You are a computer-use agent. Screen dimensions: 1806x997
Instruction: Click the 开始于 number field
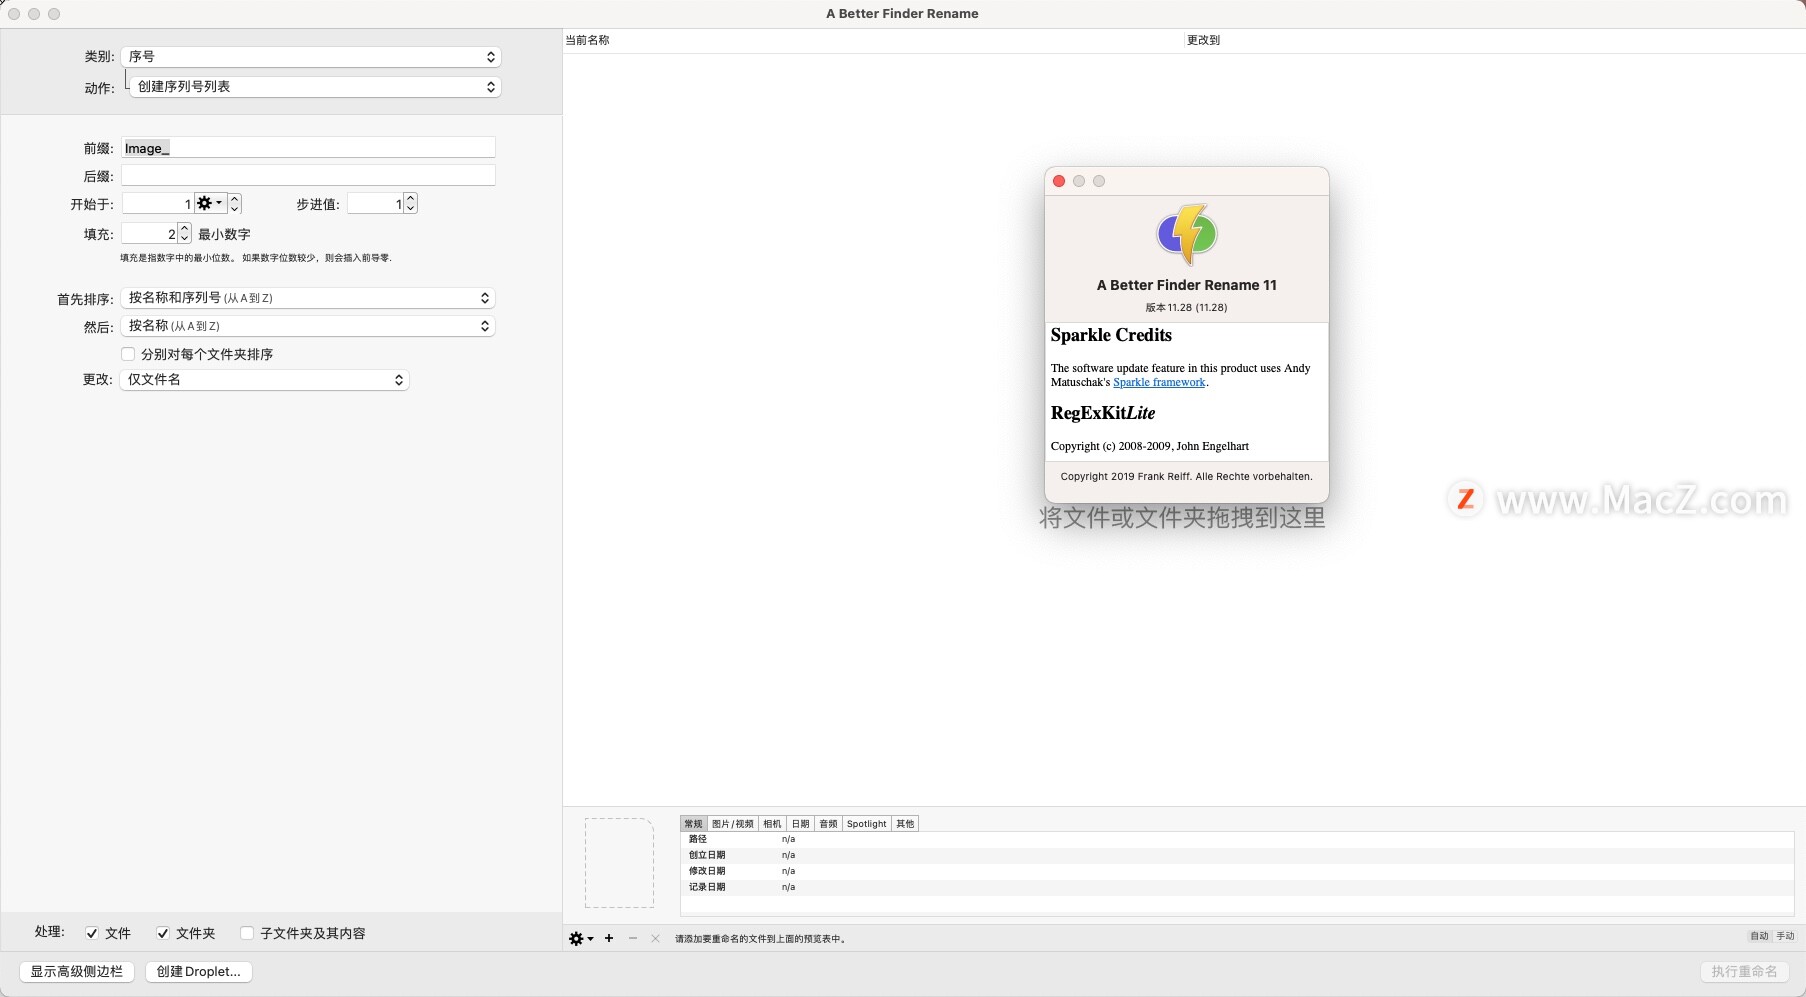158,204
